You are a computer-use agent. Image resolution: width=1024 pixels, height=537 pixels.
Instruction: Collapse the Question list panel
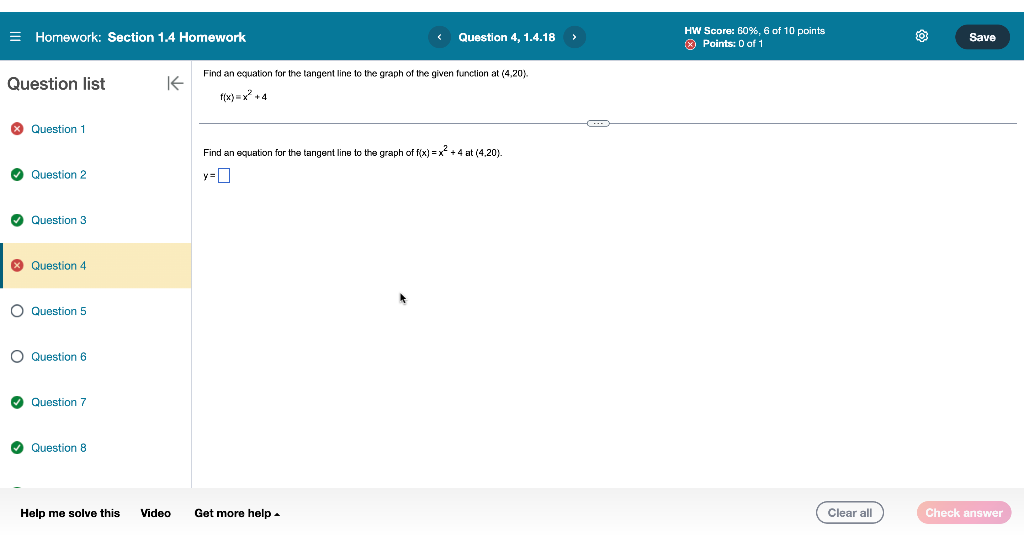point(175,83)
